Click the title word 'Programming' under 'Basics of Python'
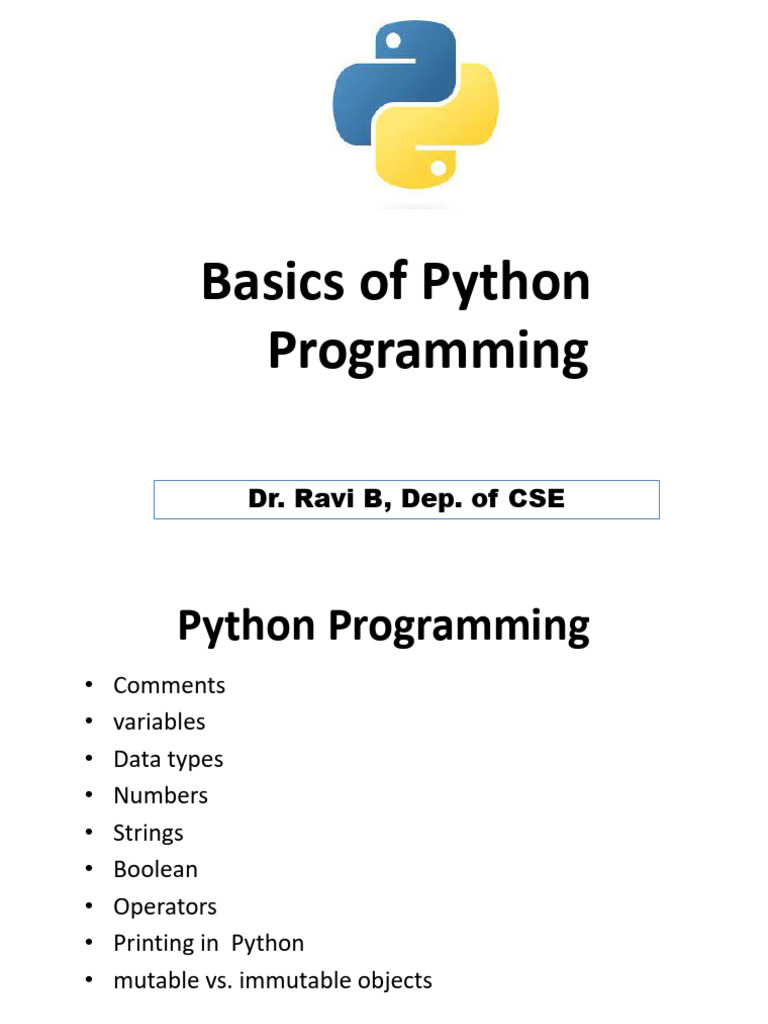 [428, 352]
